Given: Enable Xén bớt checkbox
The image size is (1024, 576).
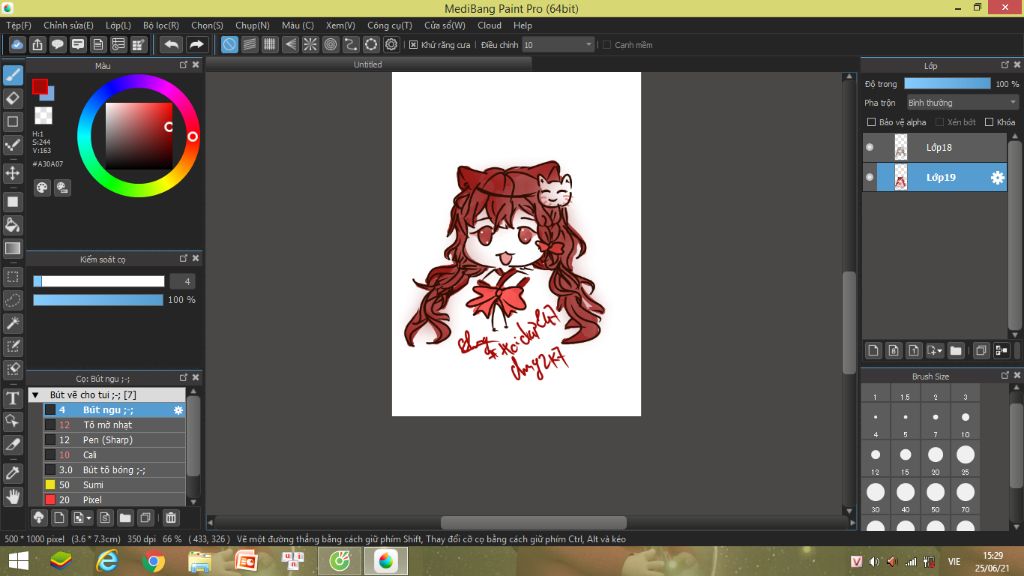Looking at the screenshot, I should 940,122.
